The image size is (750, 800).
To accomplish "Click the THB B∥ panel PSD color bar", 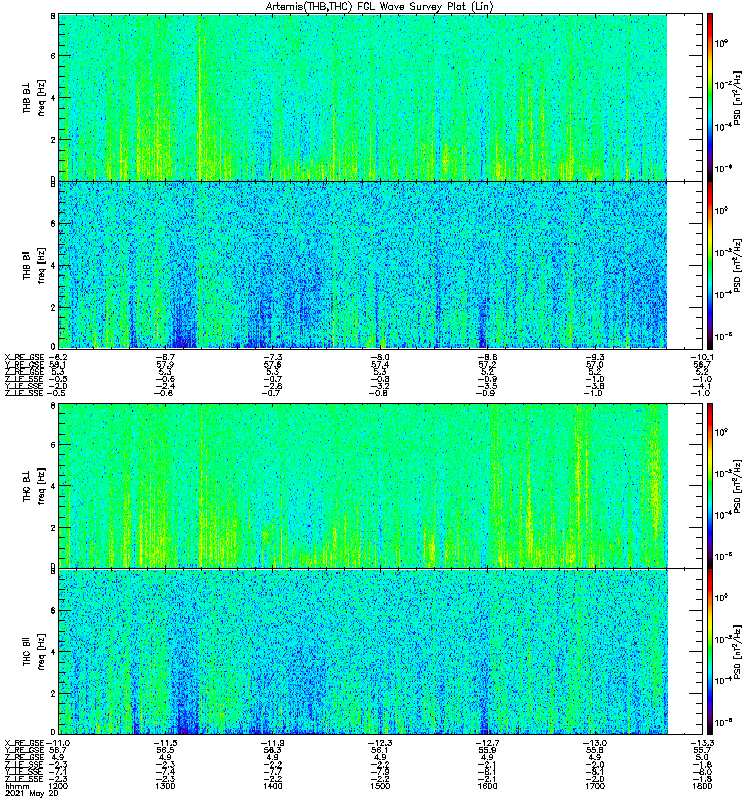I will click(710, 265).
